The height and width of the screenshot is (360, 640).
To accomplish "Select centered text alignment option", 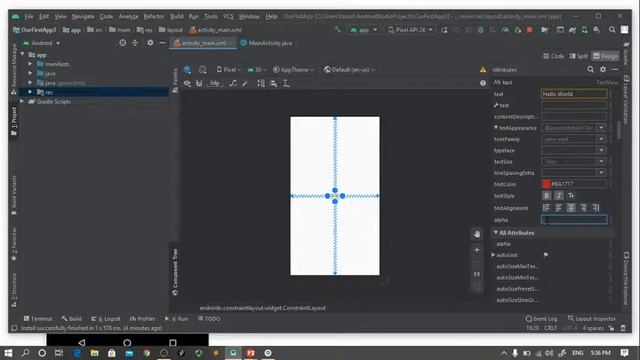I will coord(571,208).
